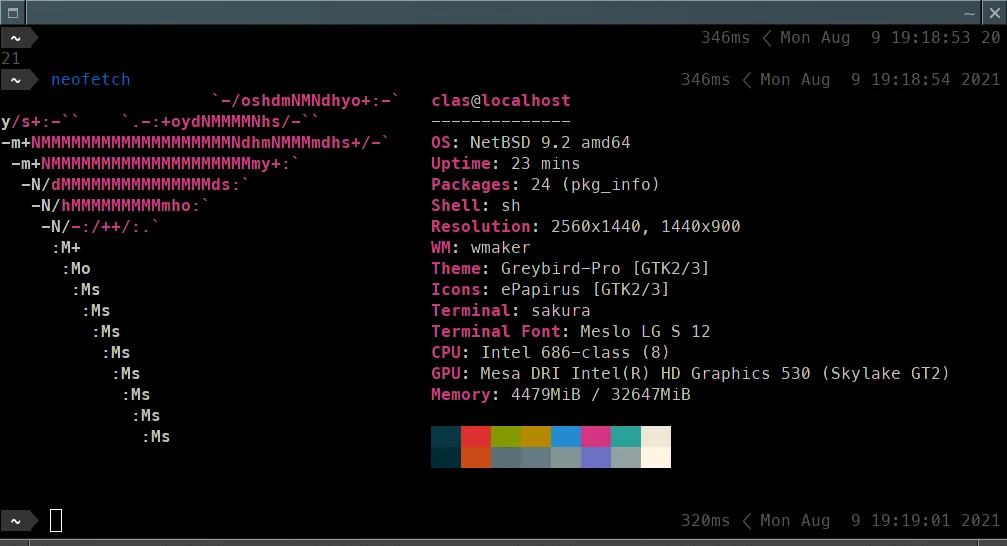
Task: Click the clas@localhost header
Action: coord(501,101)
